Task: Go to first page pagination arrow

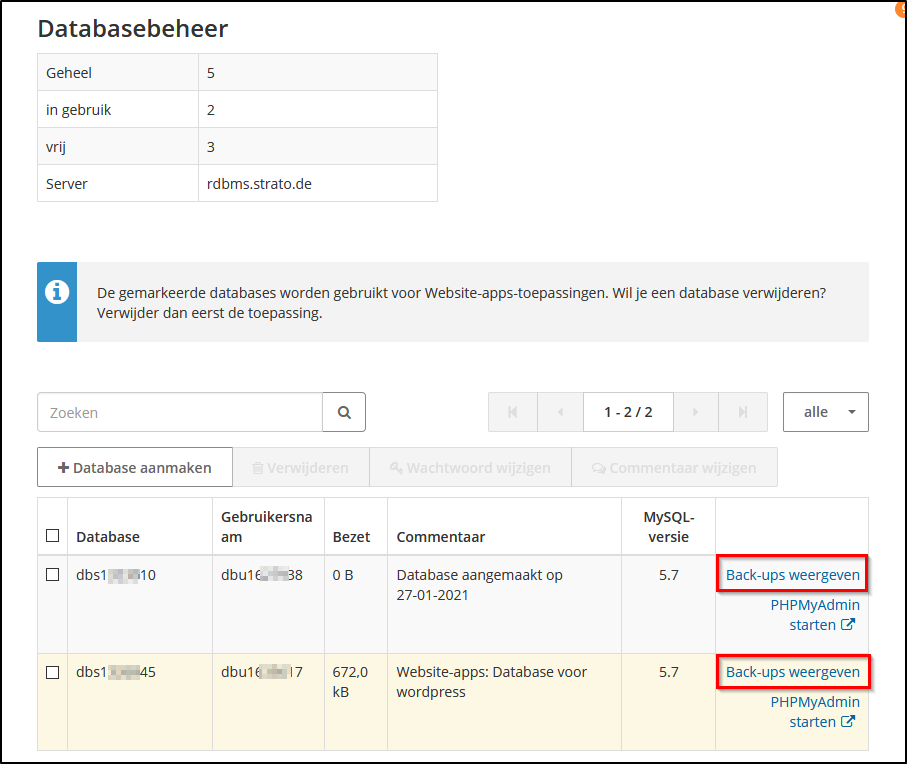Action: (x=513, y=412)
